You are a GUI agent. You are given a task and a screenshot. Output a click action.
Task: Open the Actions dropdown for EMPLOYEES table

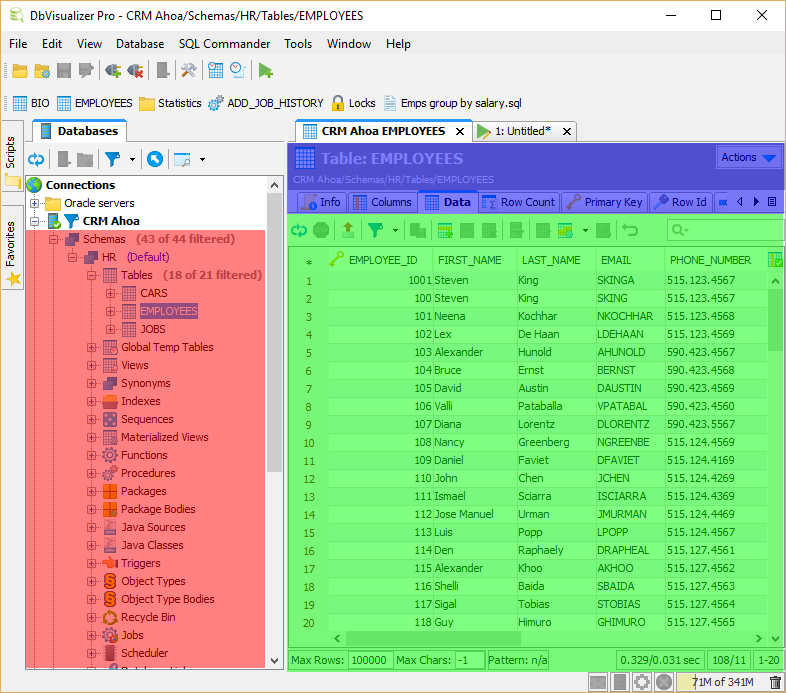pyautogui.click(x=749, y=157)
